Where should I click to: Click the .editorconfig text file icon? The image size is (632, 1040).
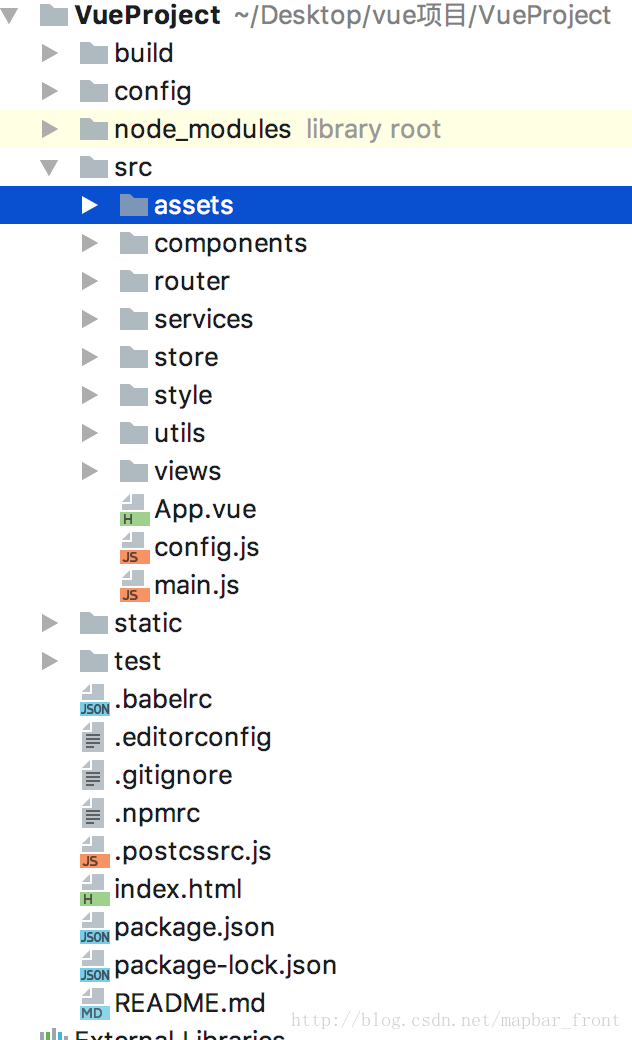[x=94, y=738]
